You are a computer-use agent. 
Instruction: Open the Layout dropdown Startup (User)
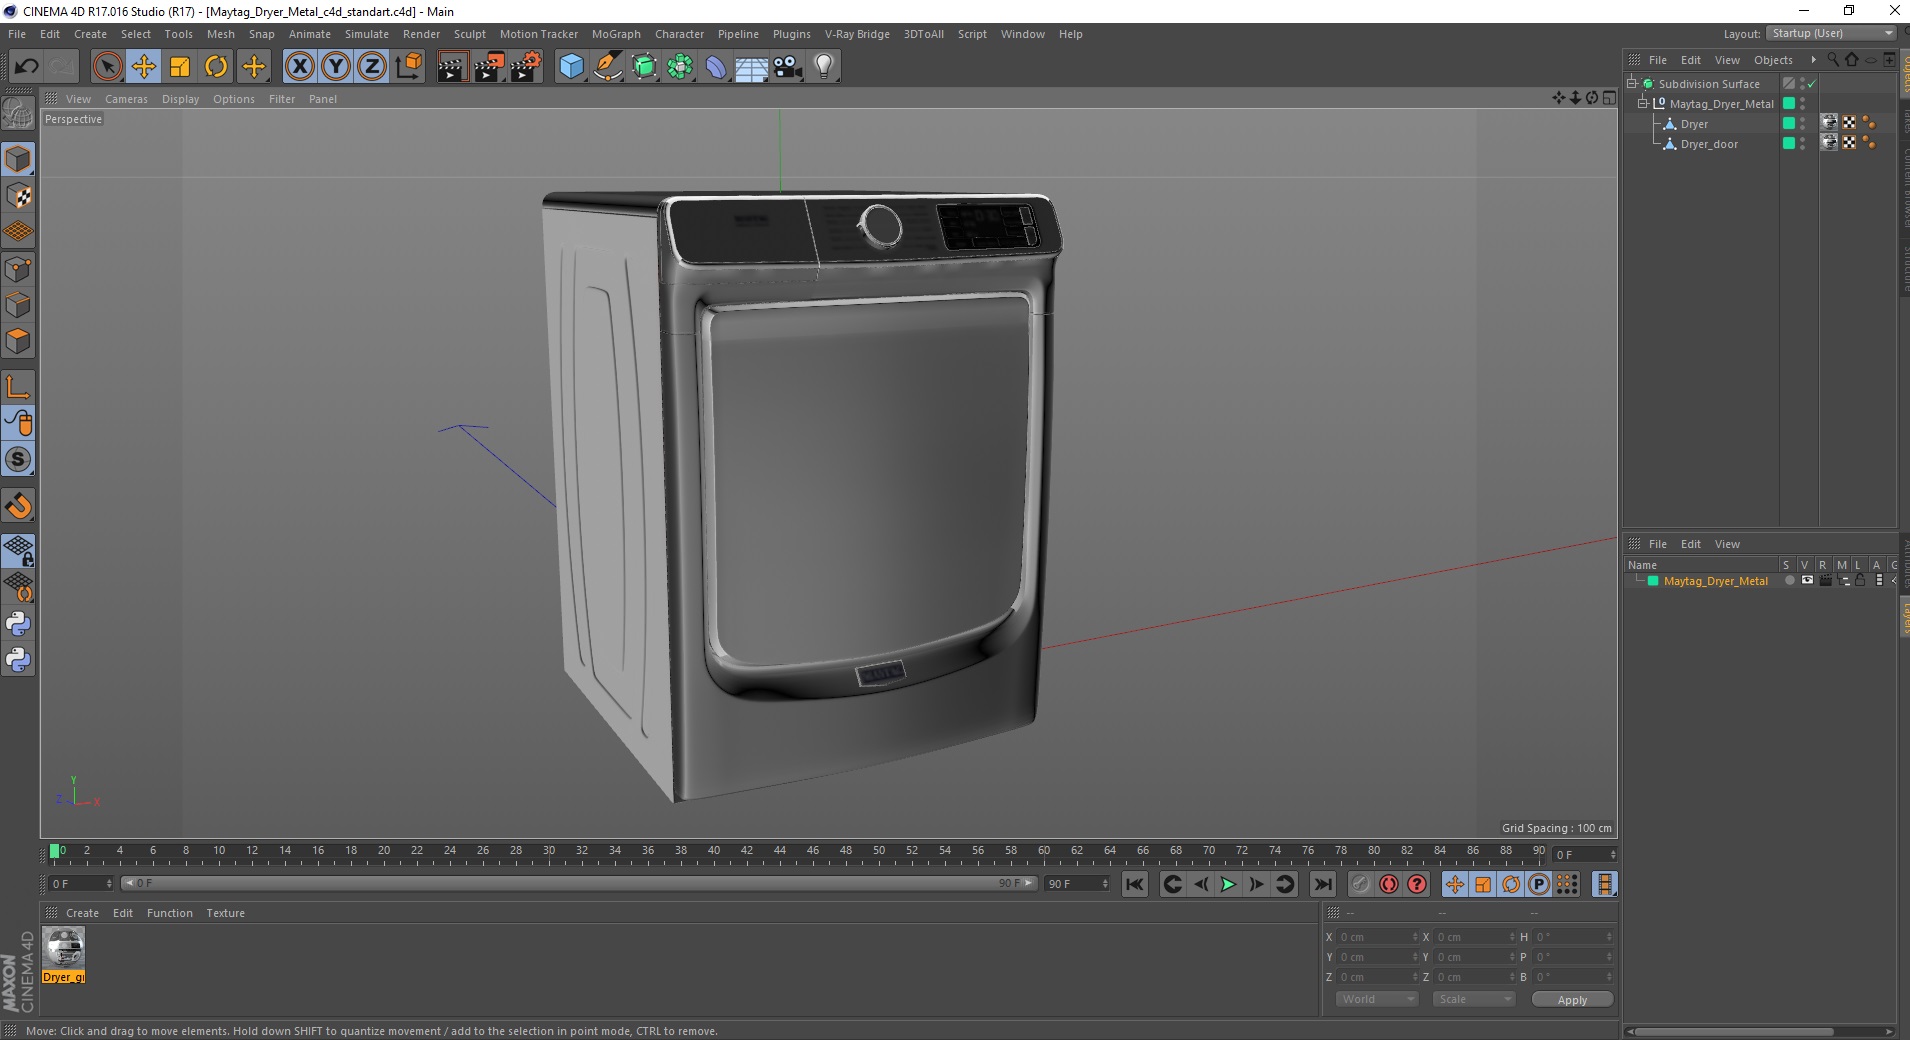1831,33
